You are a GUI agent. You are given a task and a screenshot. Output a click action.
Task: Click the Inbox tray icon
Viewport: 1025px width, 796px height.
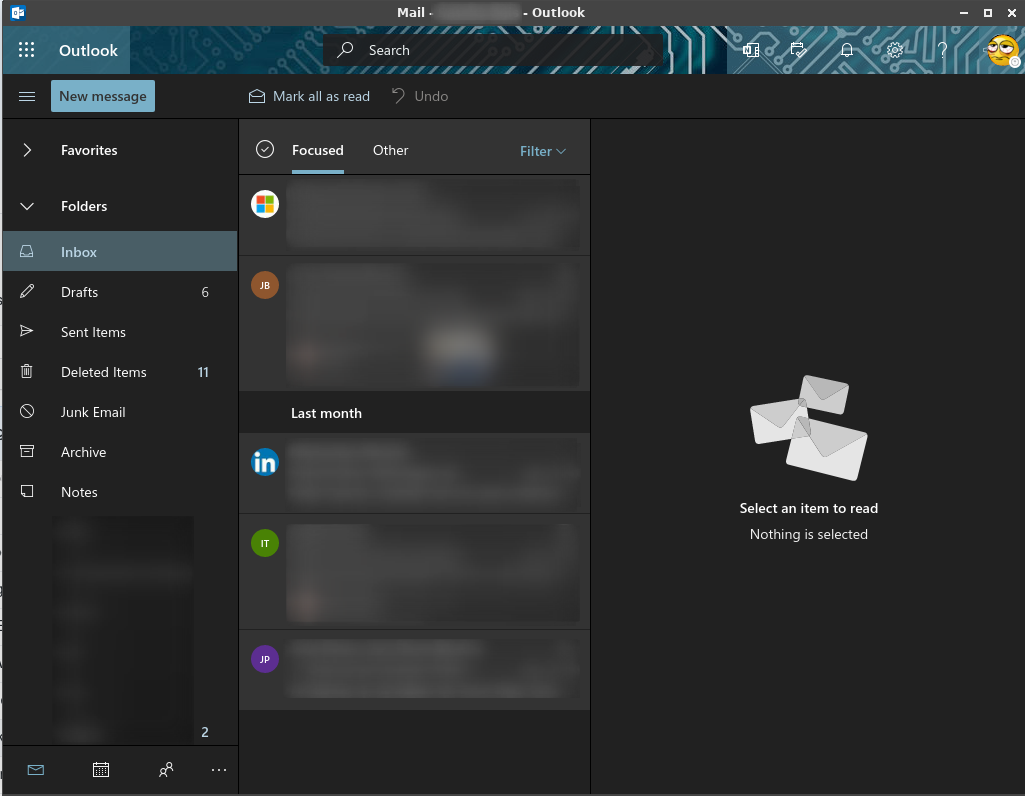coord(27,251)
